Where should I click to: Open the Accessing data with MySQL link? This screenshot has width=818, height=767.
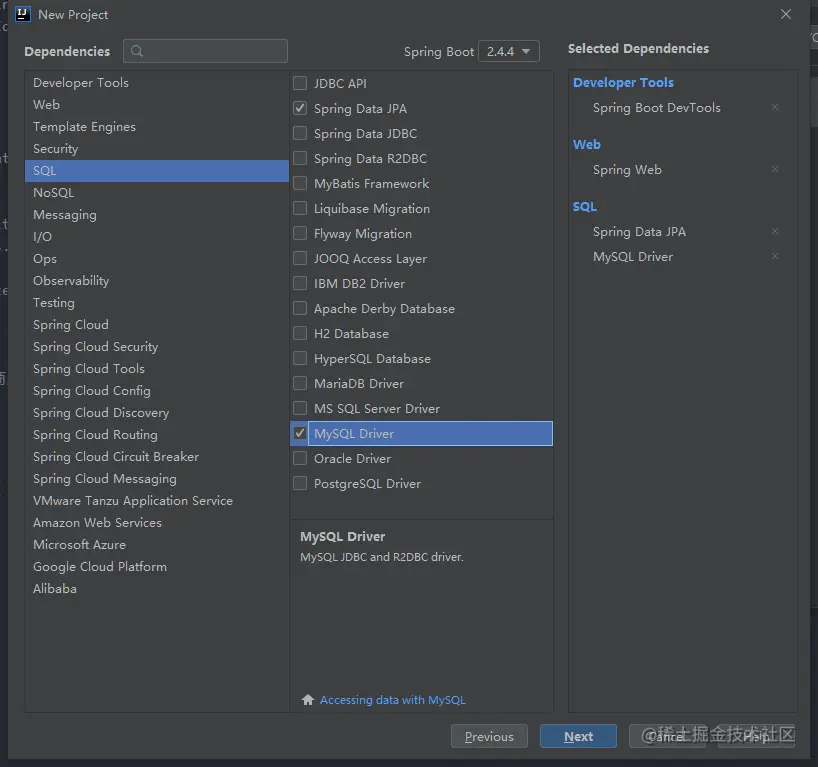coord(392,700)
